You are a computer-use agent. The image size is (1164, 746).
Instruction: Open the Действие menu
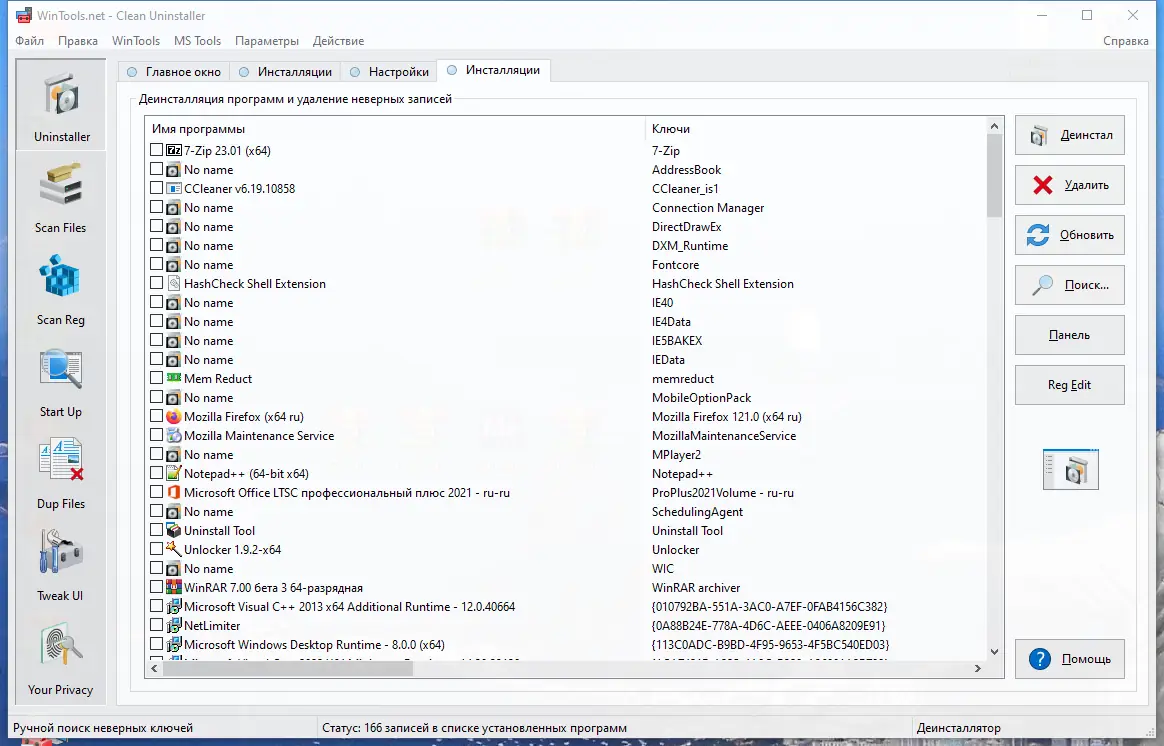[339, 41]
